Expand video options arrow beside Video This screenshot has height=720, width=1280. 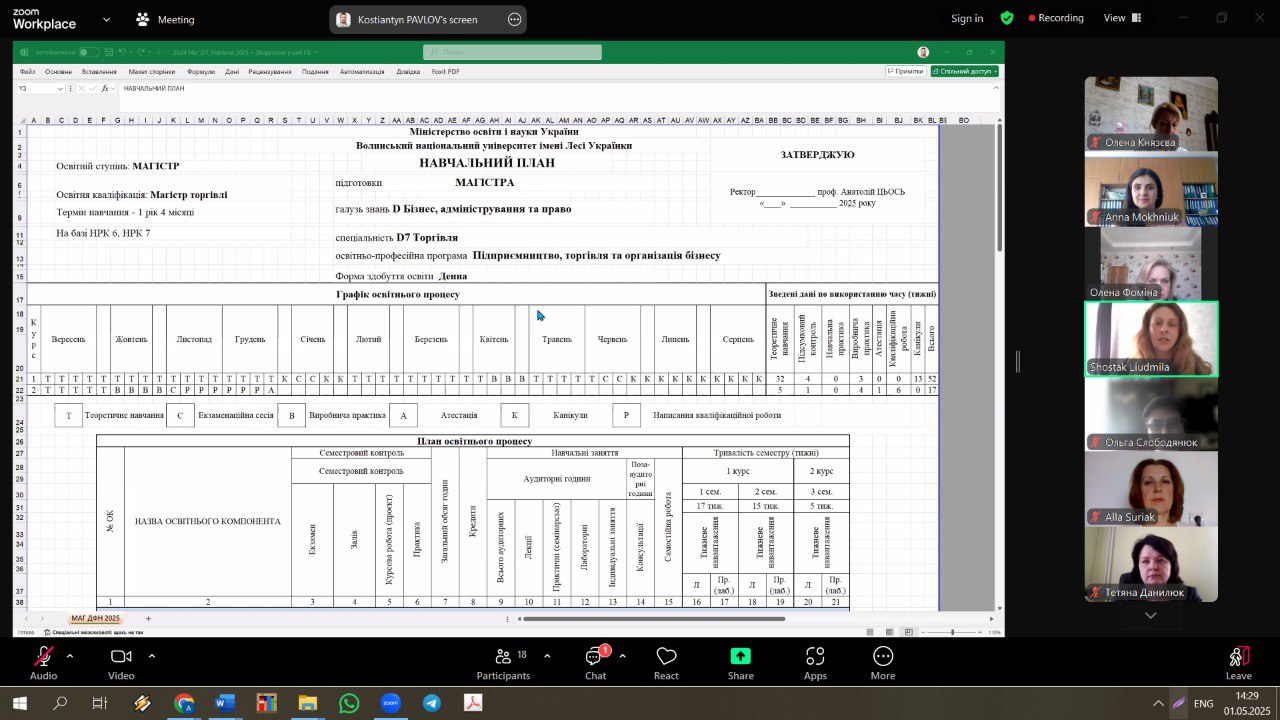tap(152, 656)
